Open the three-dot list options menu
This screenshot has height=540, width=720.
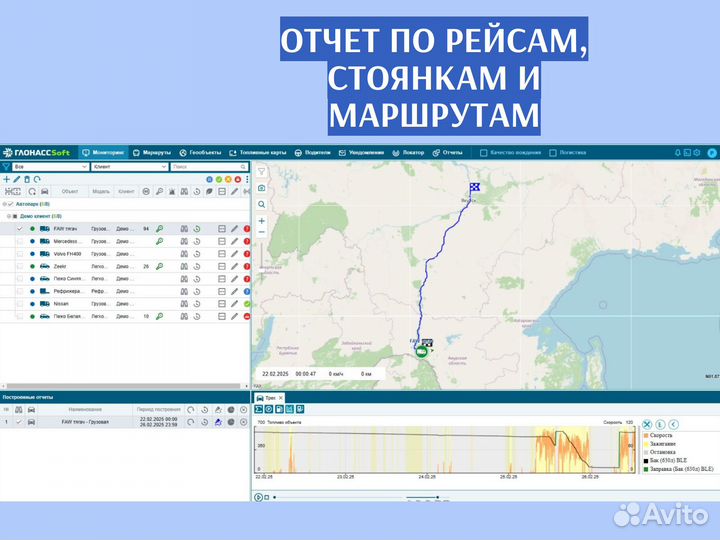click(x=247, y=180)
